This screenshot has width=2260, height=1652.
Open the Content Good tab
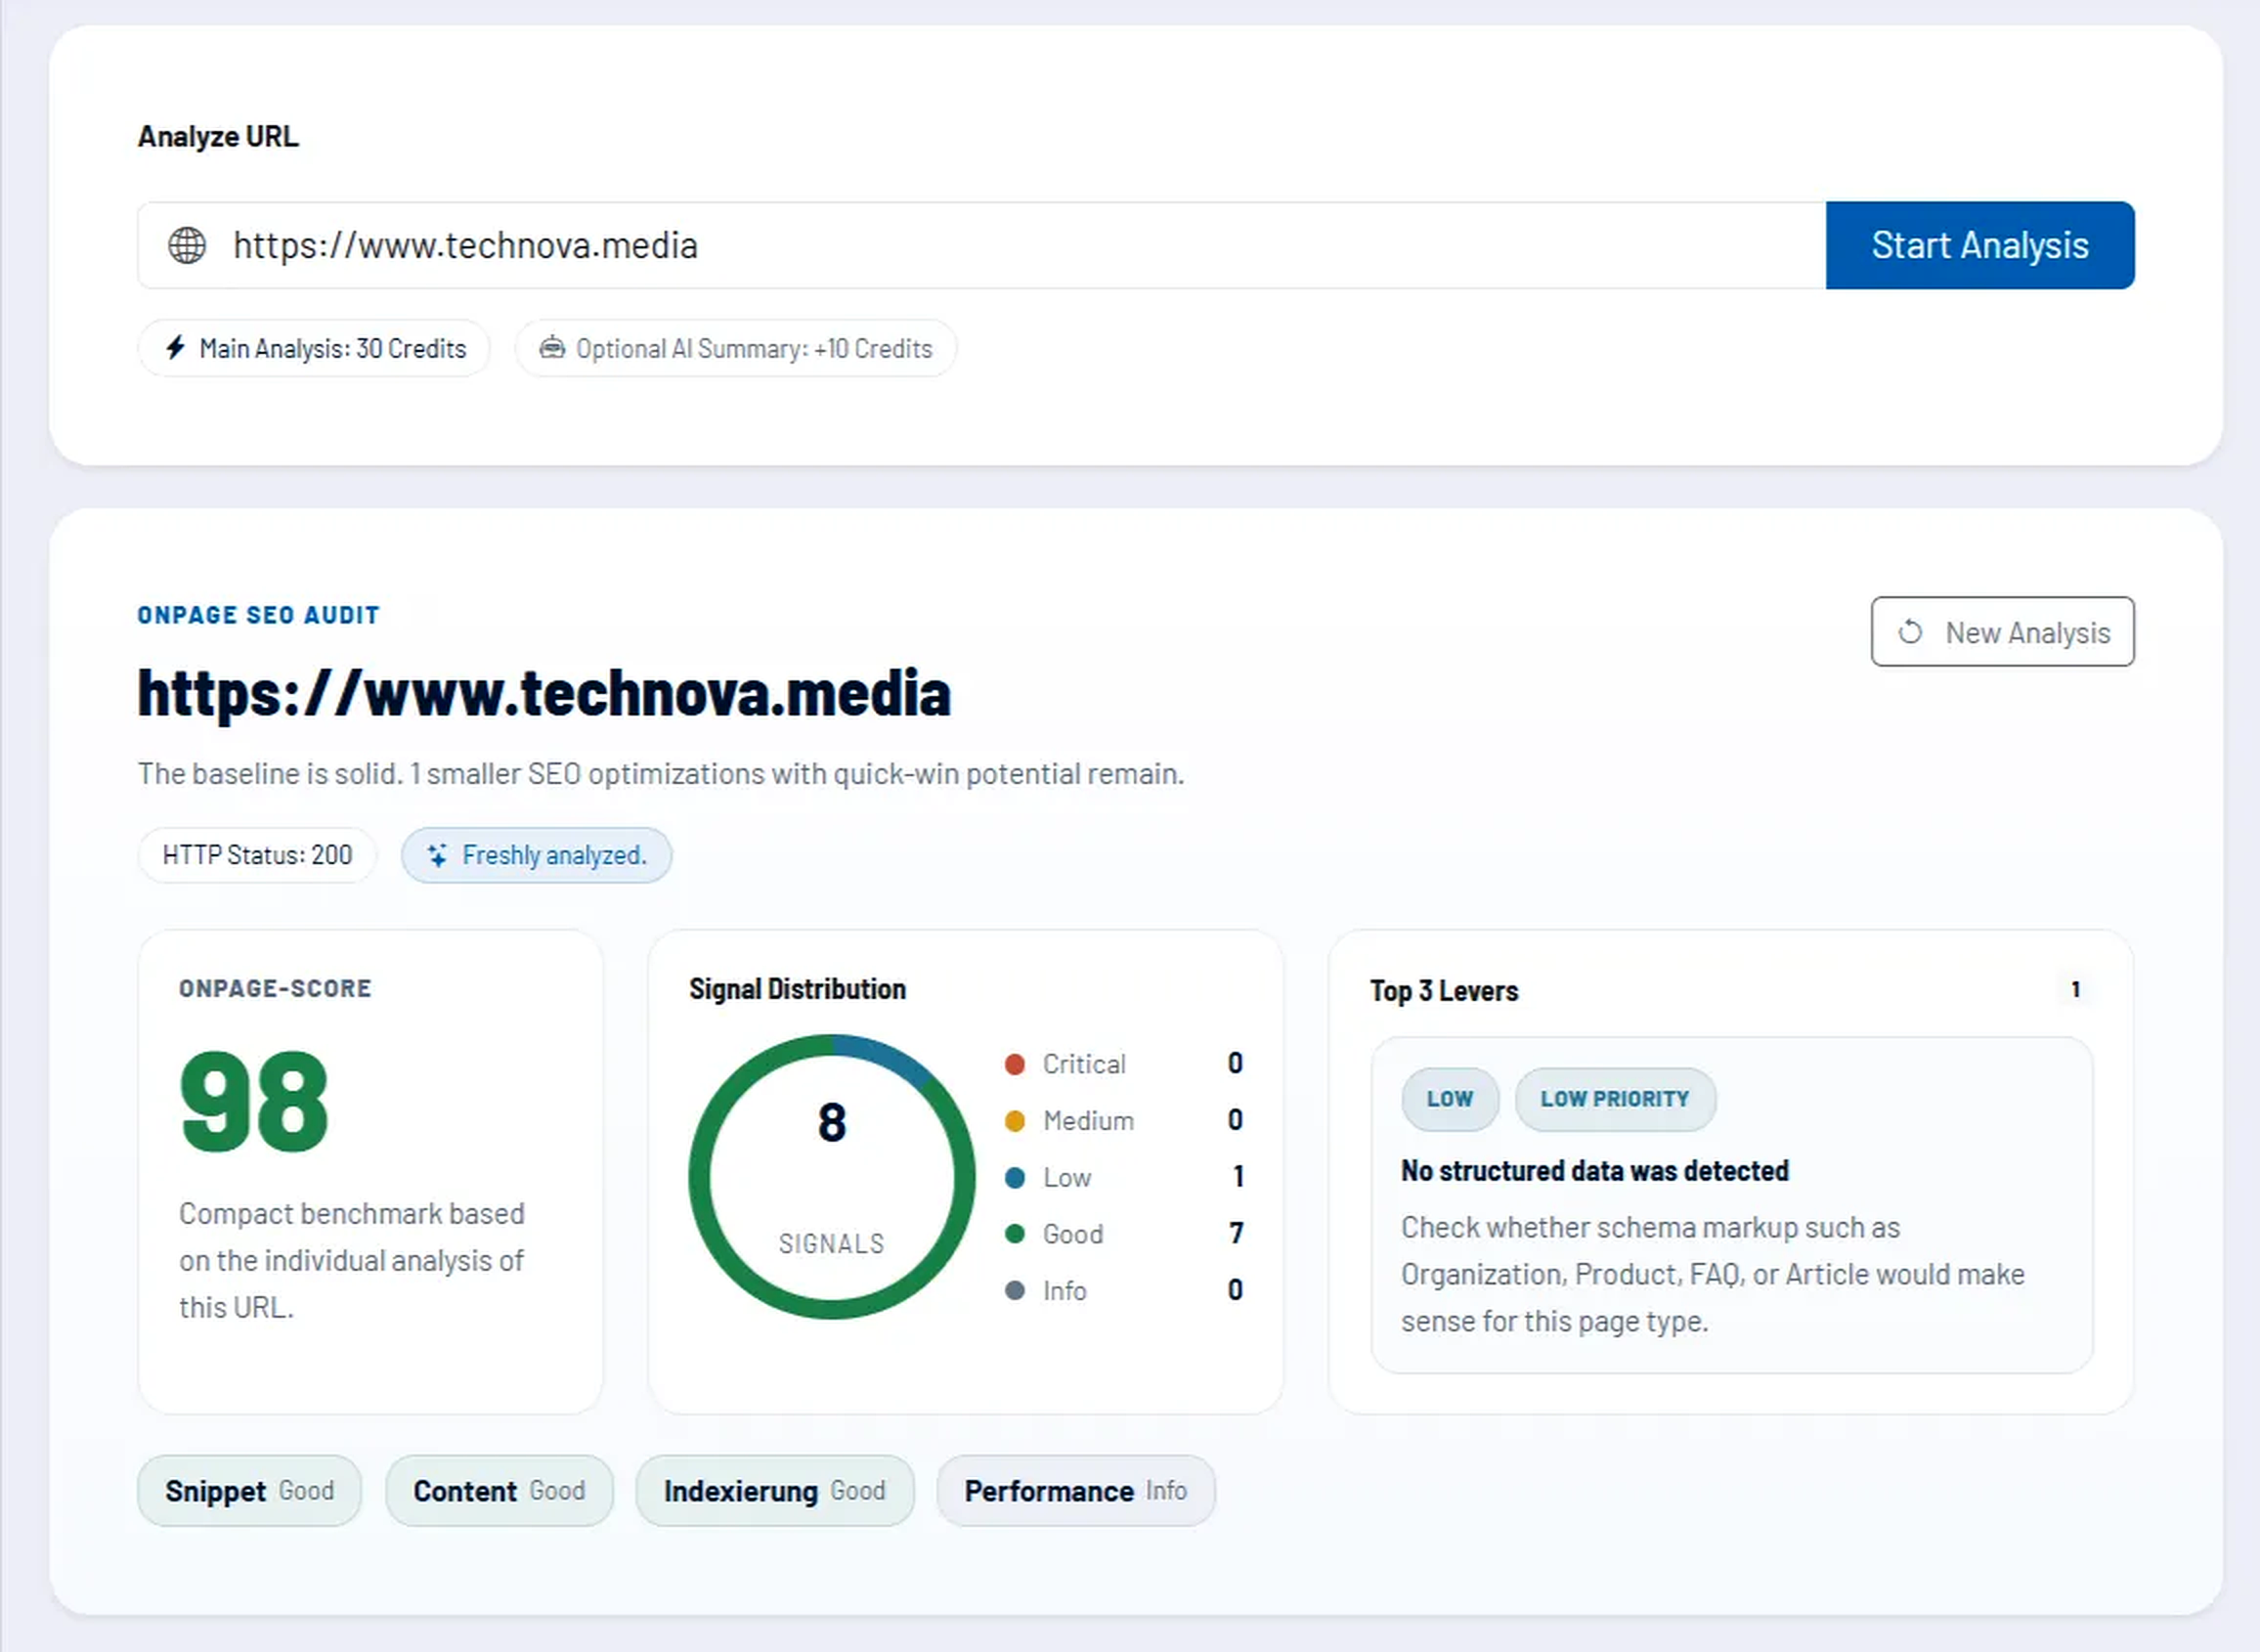click(499, 1491)
